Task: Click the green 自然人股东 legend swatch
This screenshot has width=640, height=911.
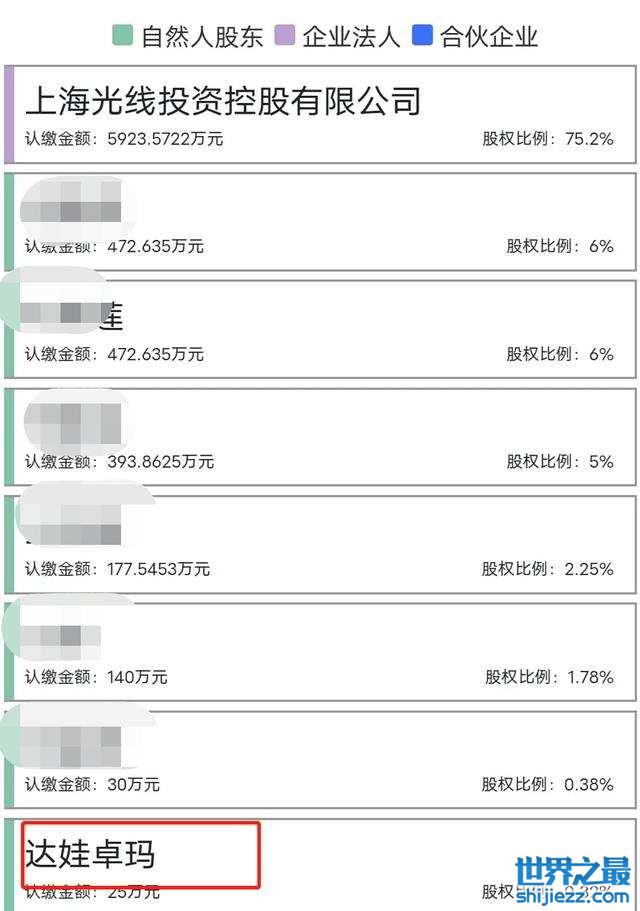Action: (122, 37)
